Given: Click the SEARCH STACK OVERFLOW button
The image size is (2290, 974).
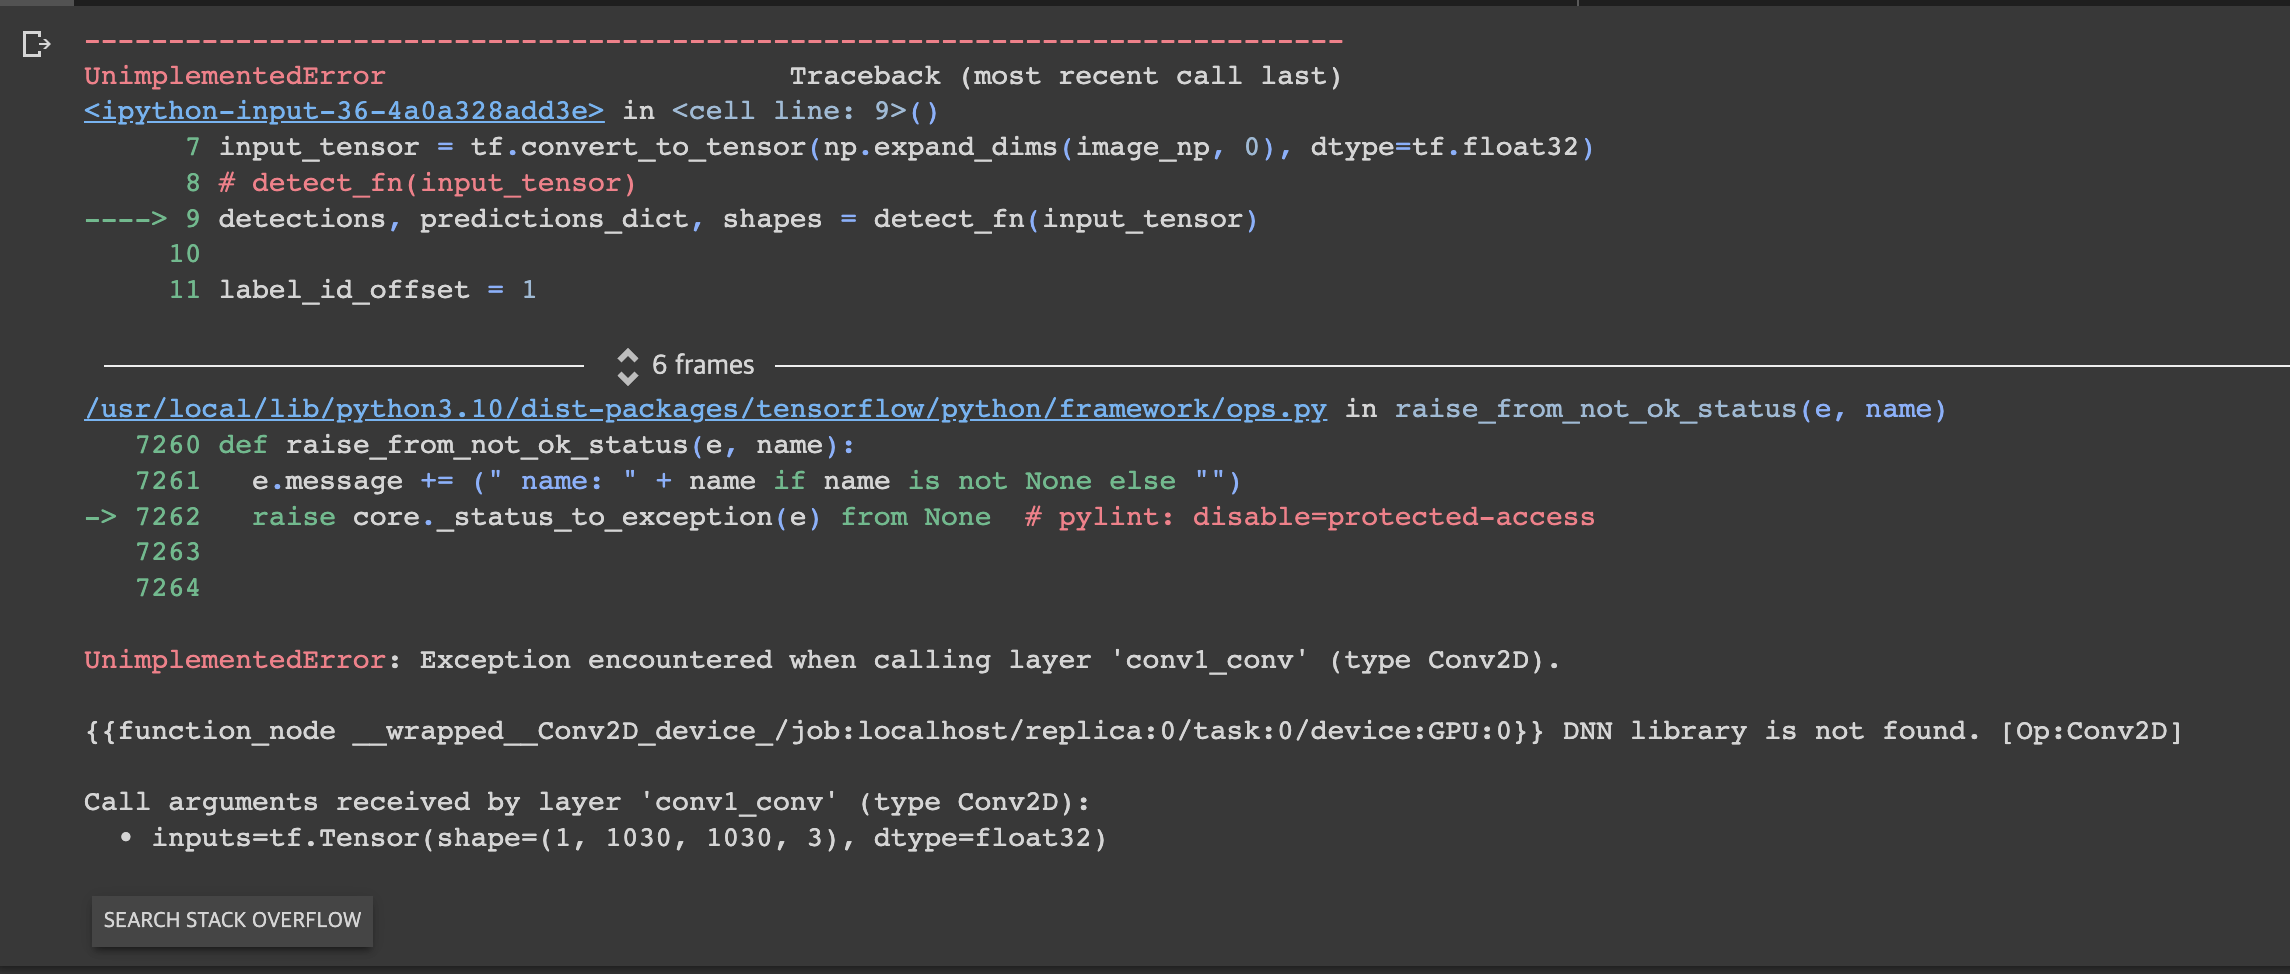Looking at the screenshot, I should (x=232, y=920).
